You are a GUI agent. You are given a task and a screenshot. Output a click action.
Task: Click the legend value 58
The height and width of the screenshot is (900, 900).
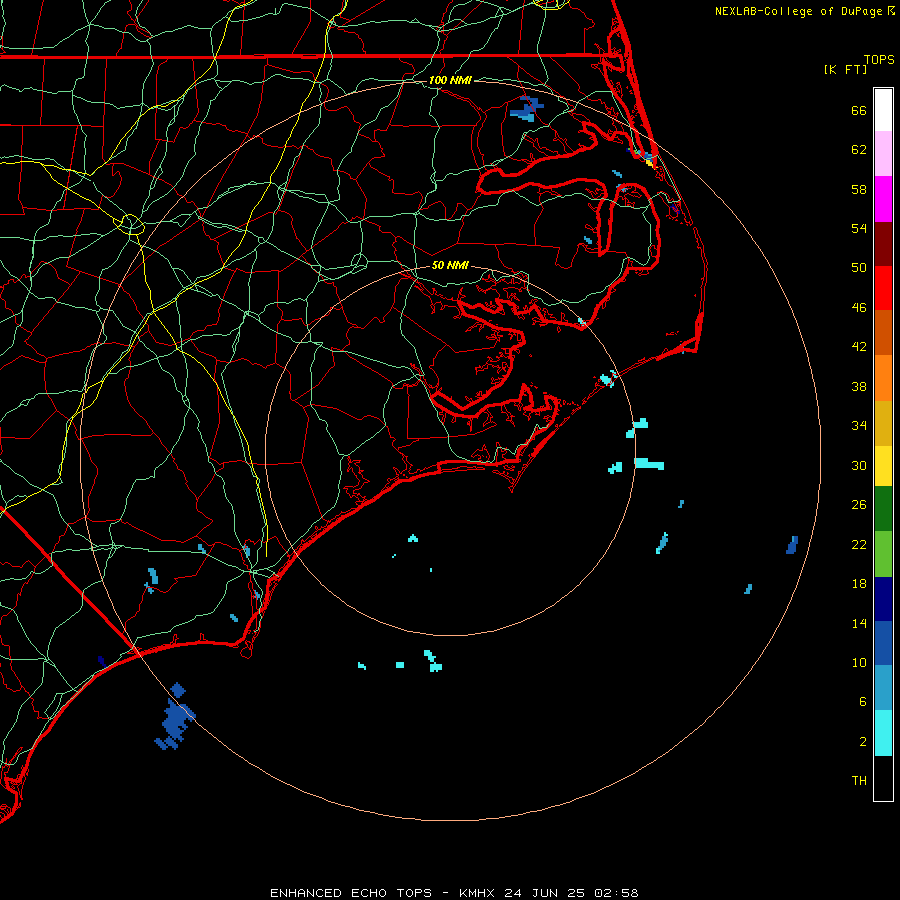click(859, 189)
